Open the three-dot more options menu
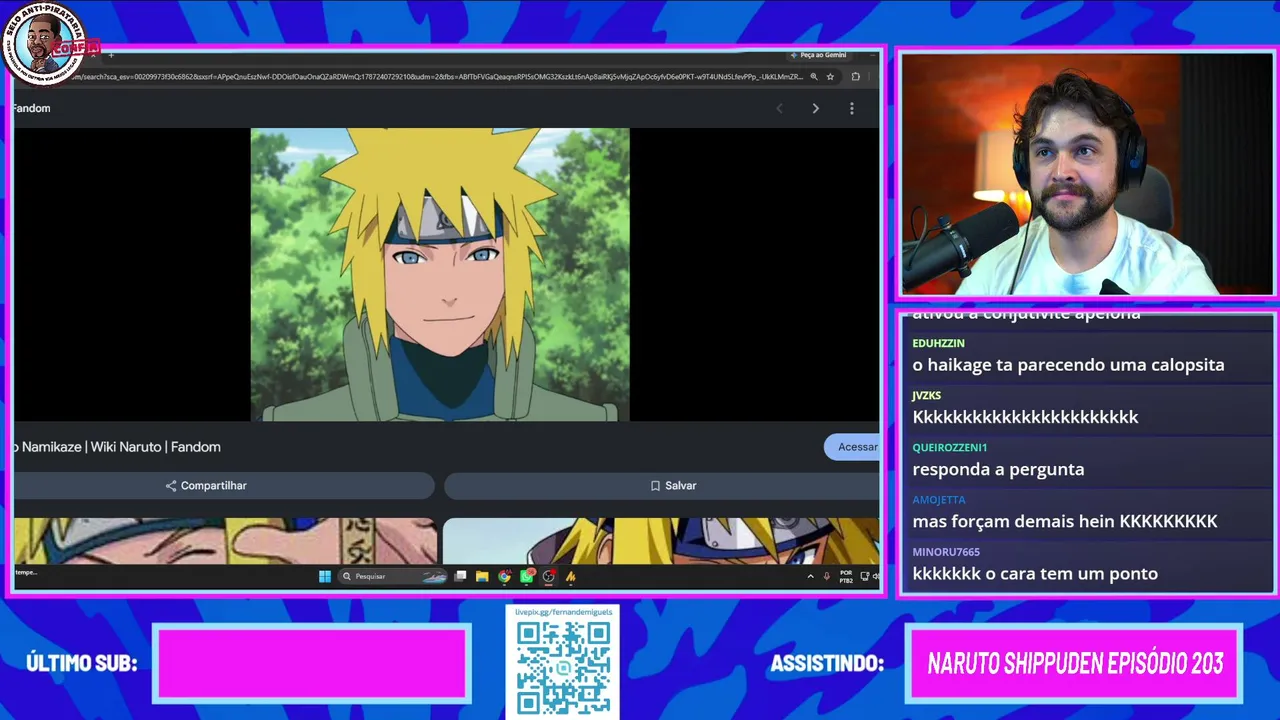Image resolution: width=1280 pixels, height=720 pixels. pyautogui.click(x=852, y=108)
